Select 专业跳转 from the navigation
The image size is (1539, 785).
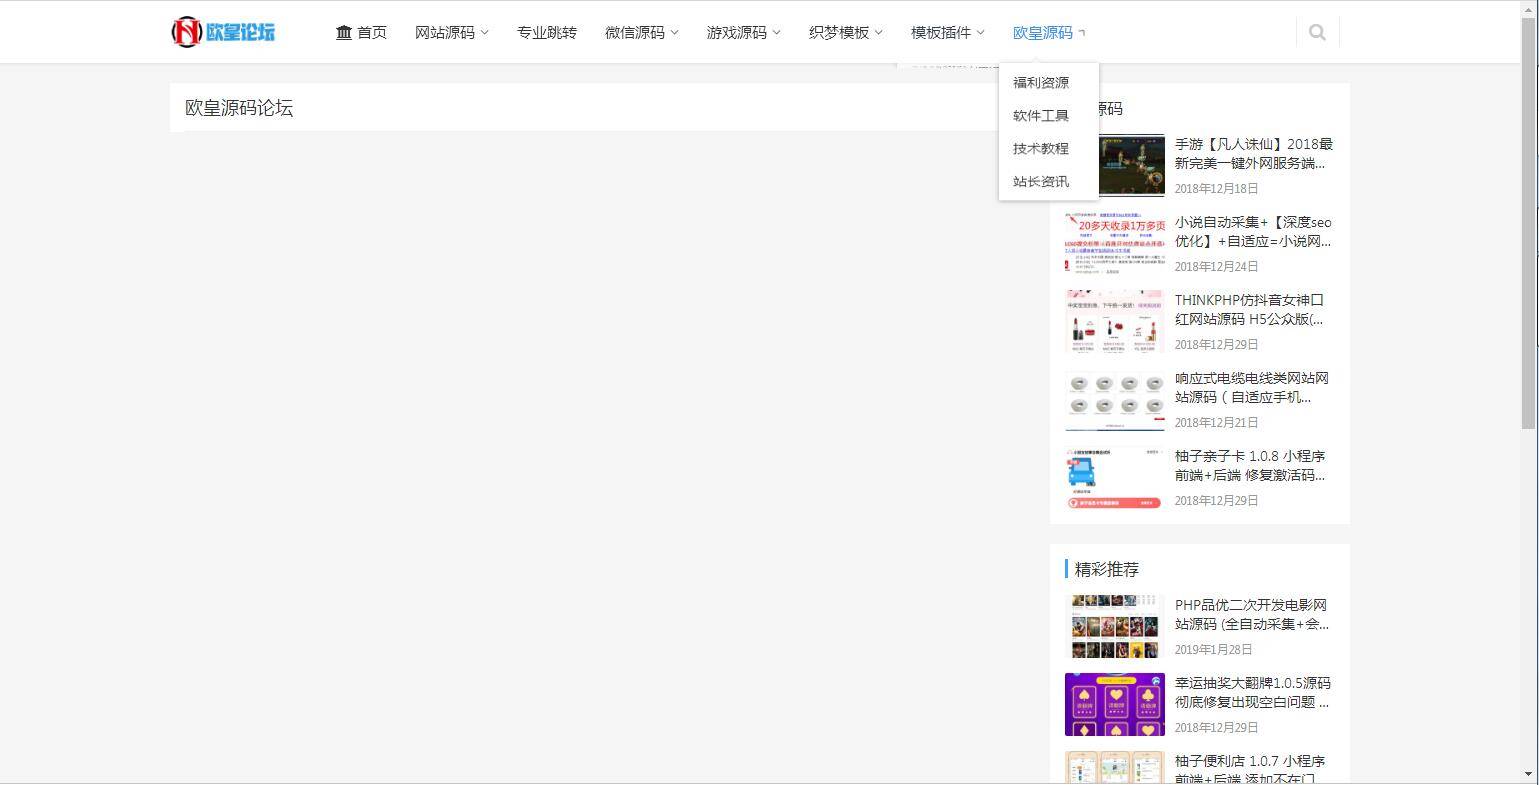point(546,31)
